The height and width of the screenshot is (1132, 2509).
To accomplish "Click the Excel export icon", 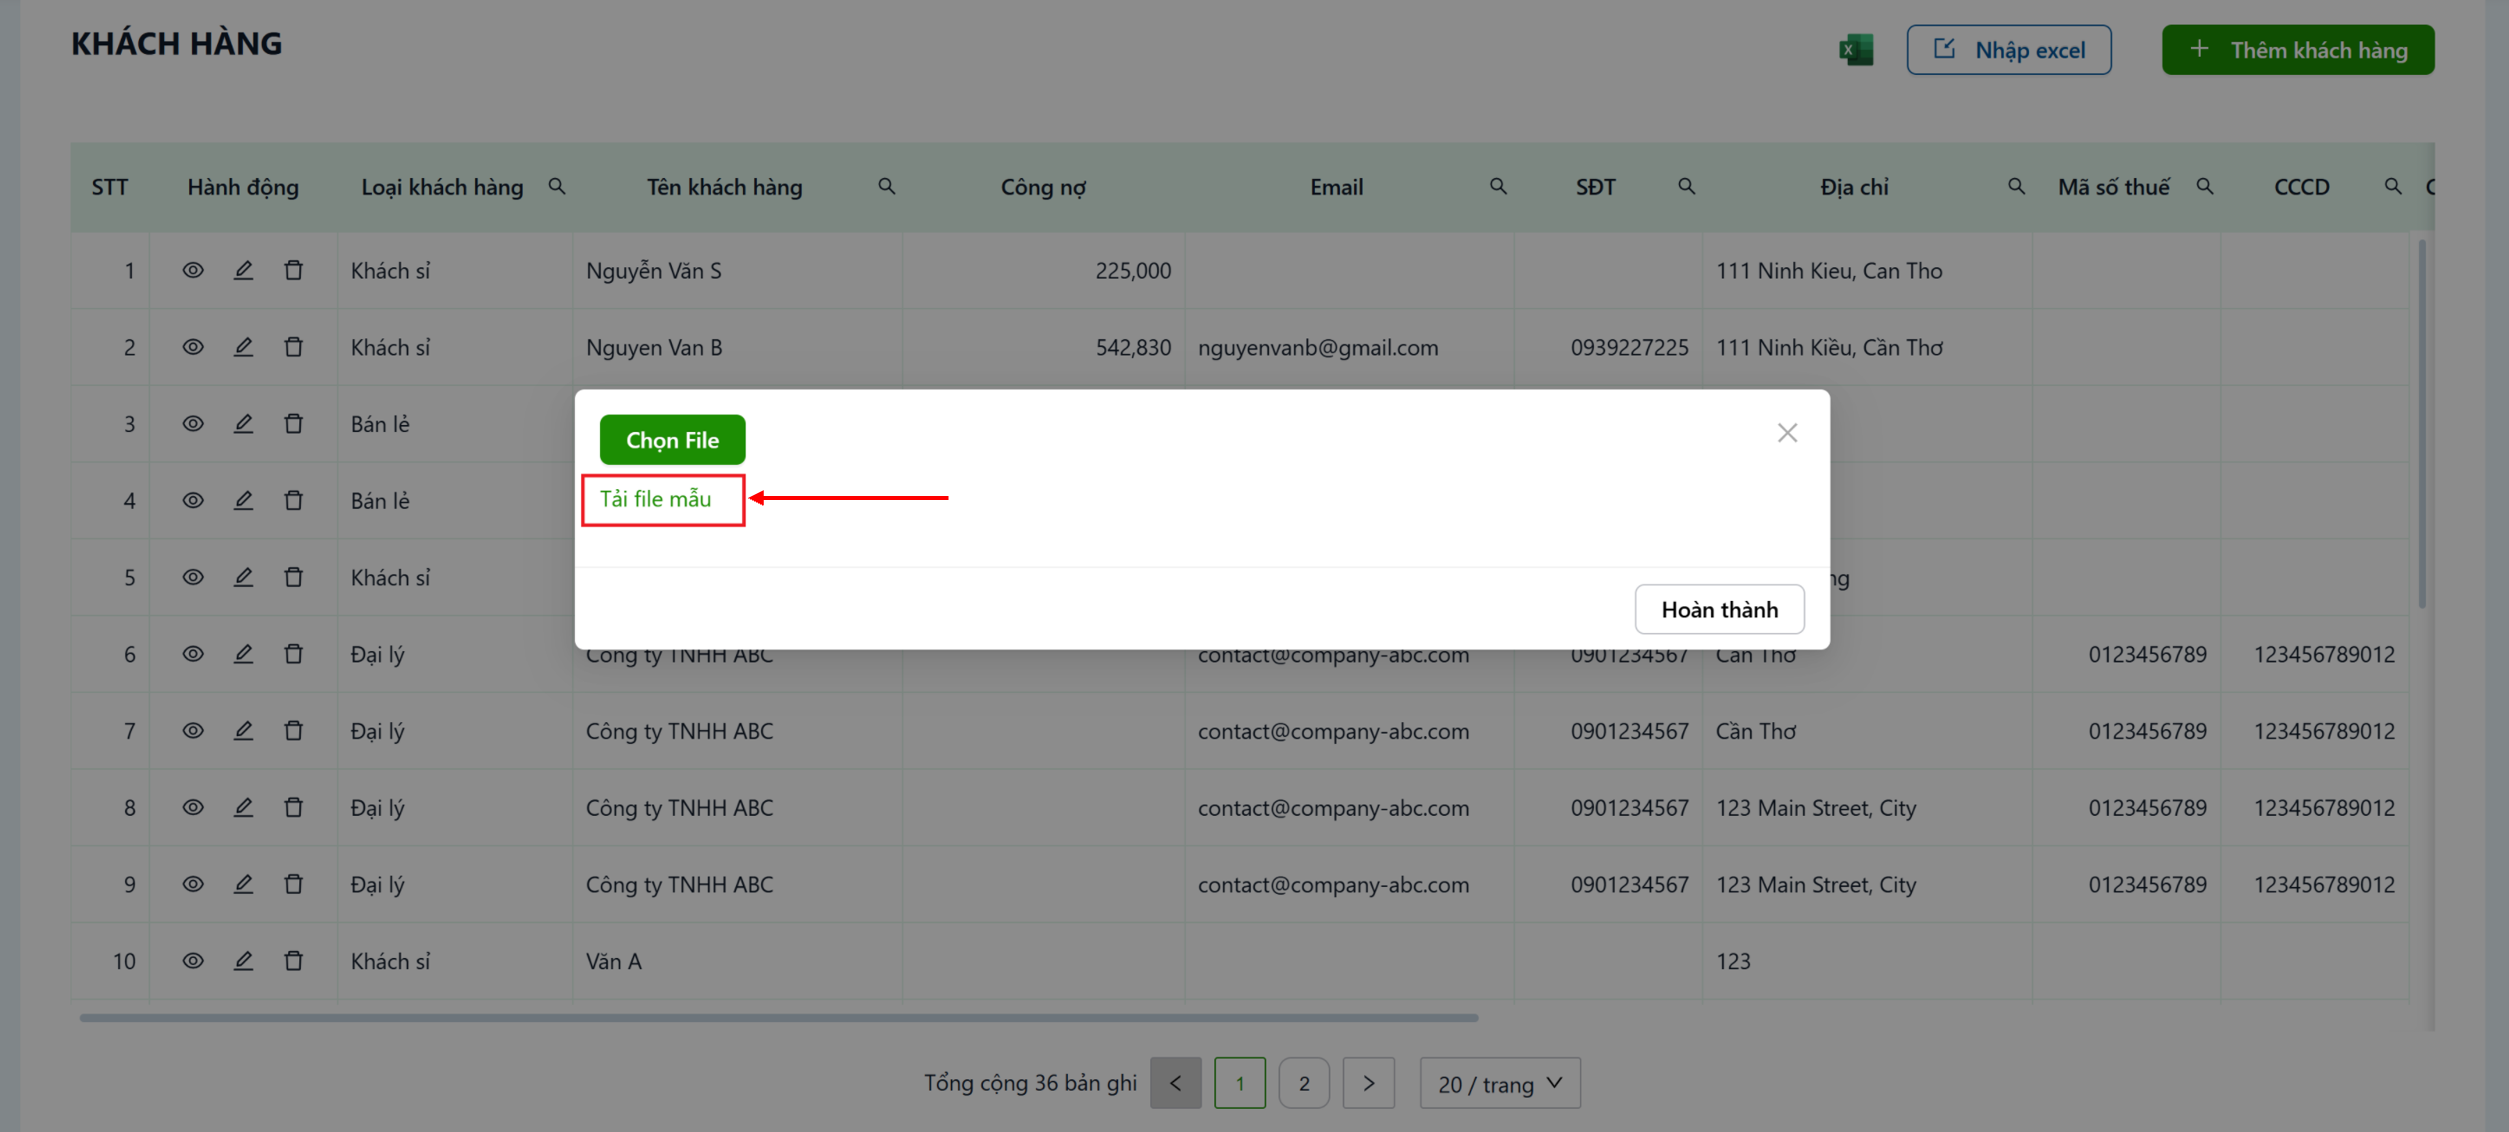I will coord(1856,49).
